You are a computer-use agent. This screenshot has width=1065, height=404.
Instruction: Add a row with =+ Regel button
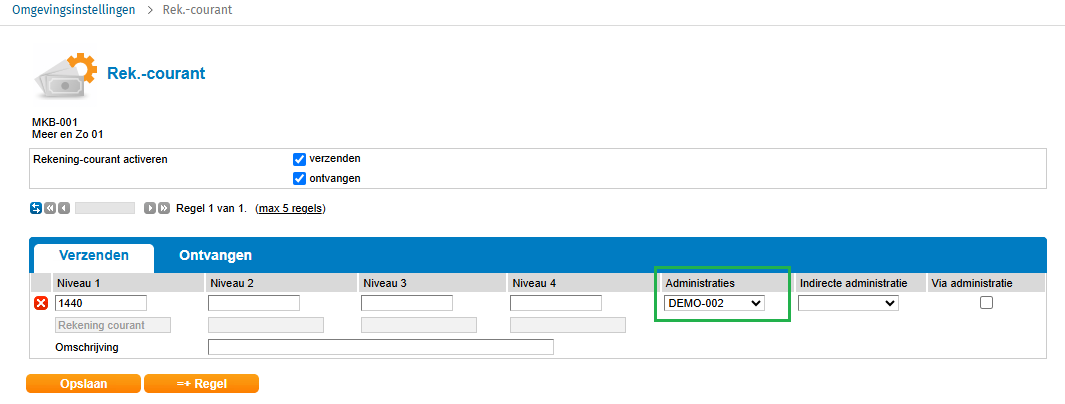click(x=201, y=383)
